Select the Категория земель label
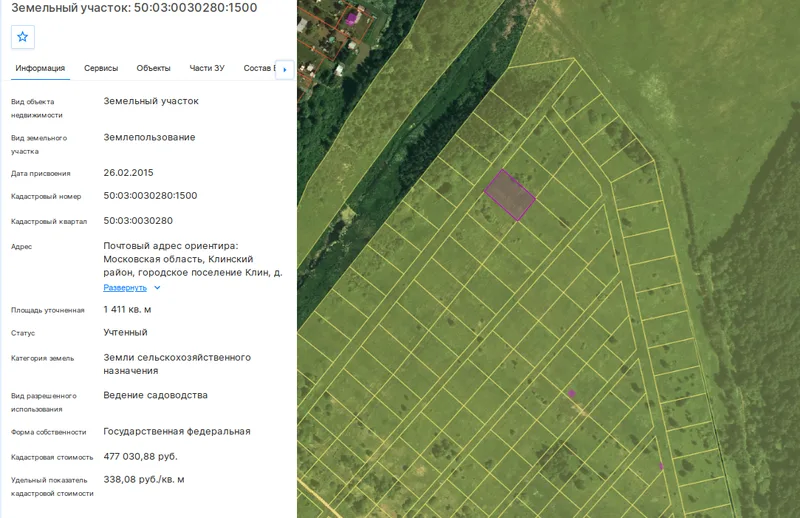Screen dimensions: 800x518 (42, 358)
